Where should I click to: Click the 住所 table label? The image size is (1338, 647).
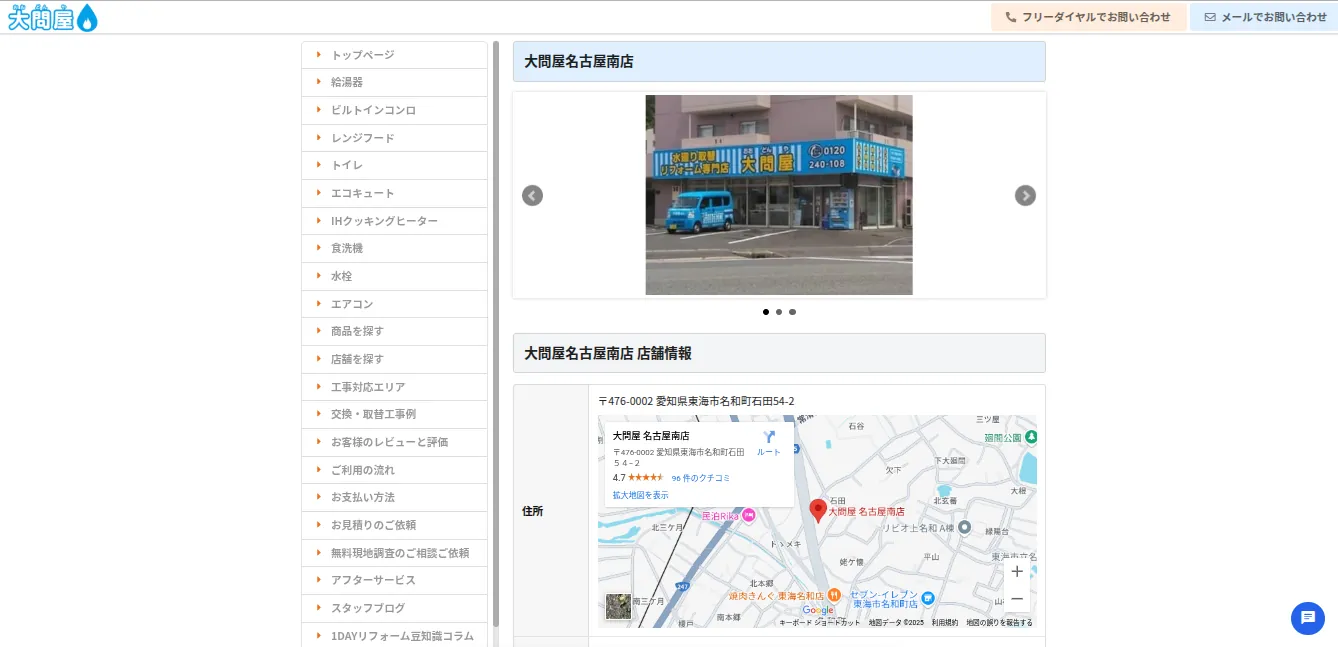532,511
